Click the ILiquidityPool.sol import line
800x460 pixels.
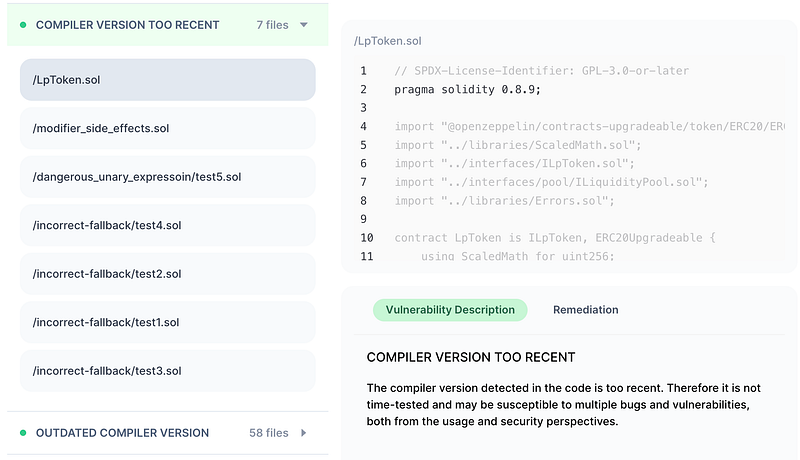[551, 182]
